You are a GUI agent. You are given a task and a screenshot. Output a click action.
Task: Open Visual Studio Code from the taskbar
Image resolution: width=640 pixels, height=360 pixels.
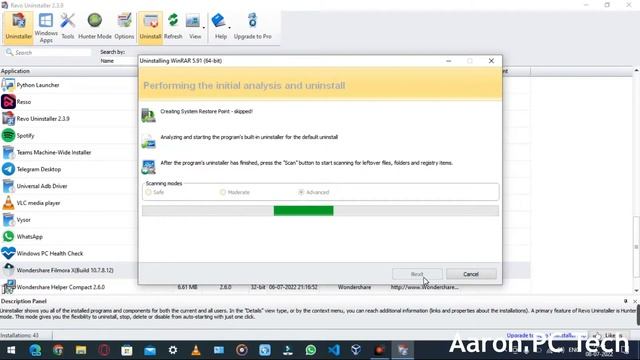pos(333,350)
